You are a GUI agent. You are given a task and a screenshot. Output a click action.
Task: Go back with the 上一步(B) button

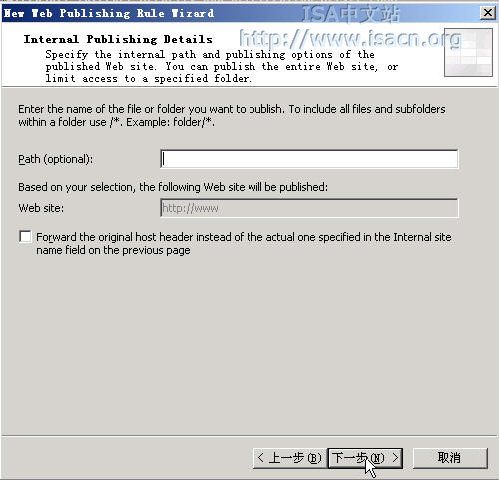point(290,458)
